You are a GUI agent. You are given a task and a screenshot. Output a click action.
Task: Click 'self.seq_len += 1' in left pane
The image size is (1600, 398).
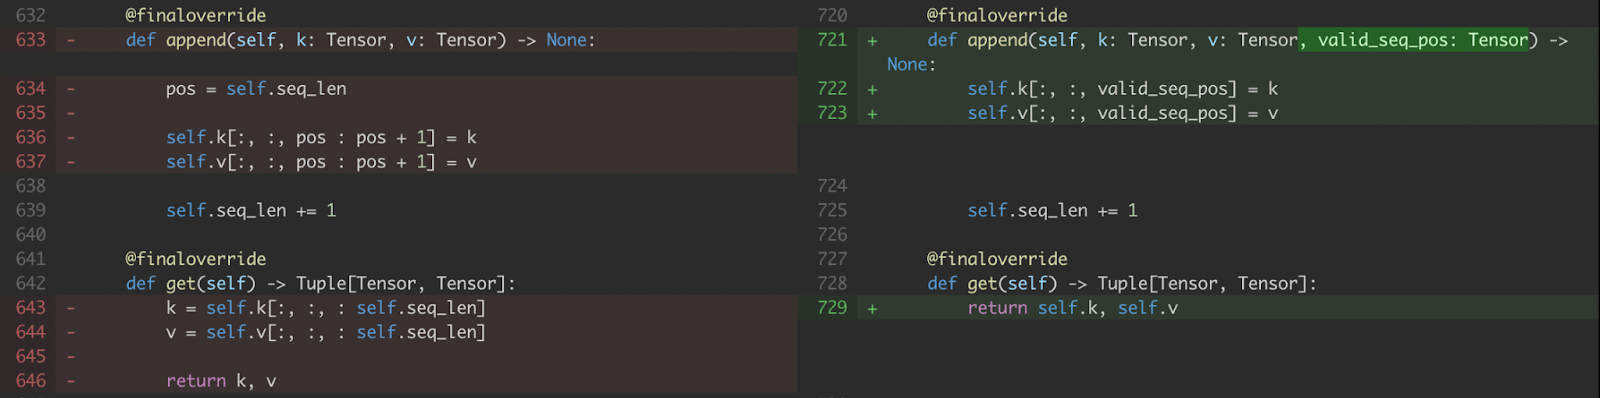tap(251, 210)
